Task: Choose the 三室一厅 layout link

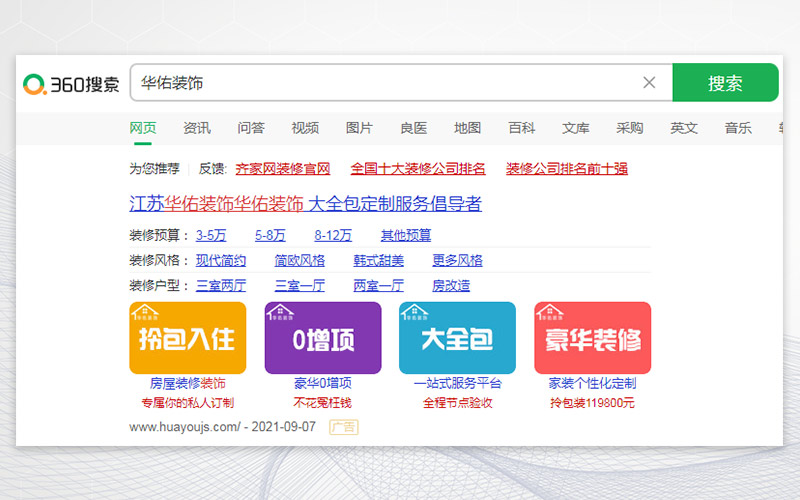Action: (x=299, y=285)
